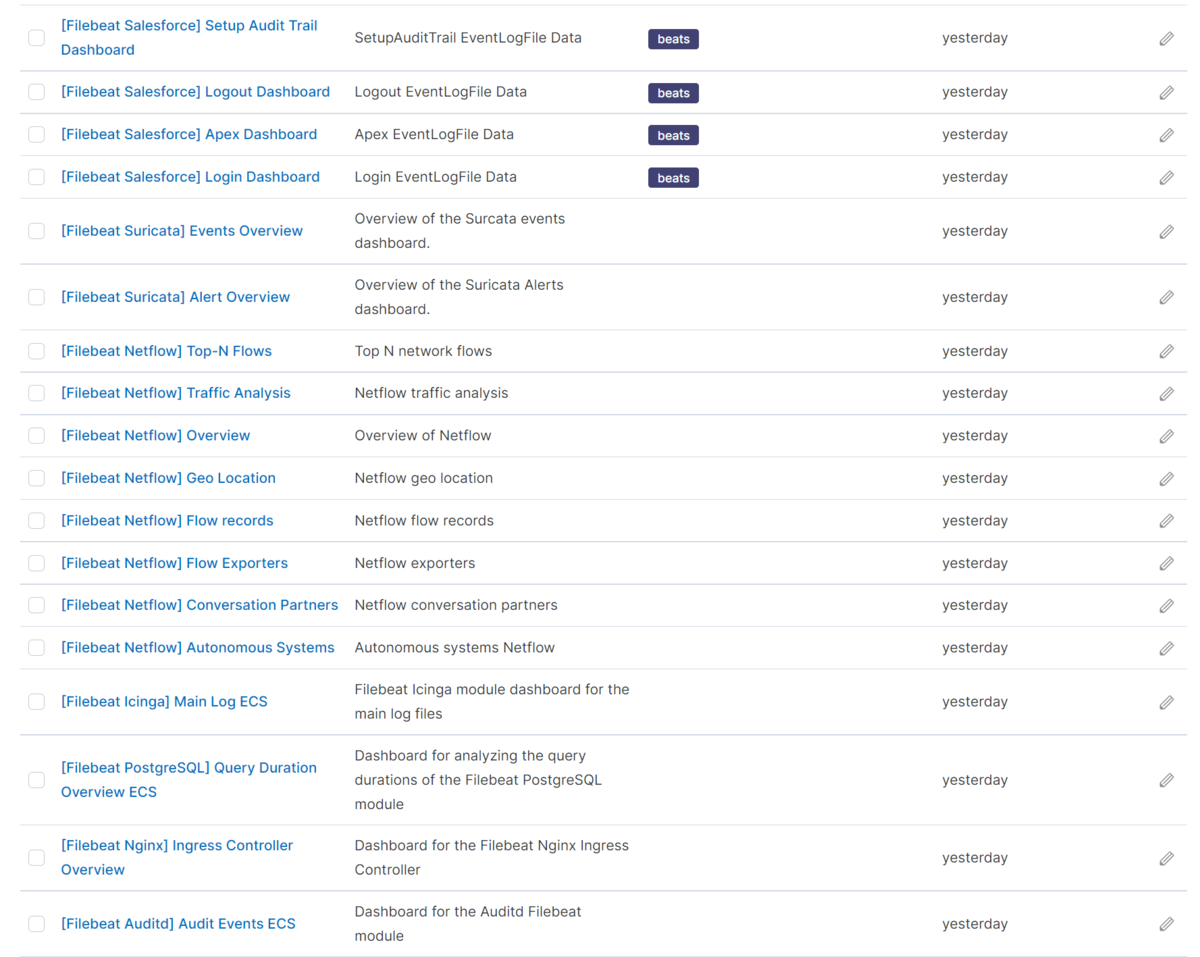Edit Netflow Traffic Analysis via pencil icon
The width and height of the screenshot is (1200, 957).
click(x=1166, y=394)
